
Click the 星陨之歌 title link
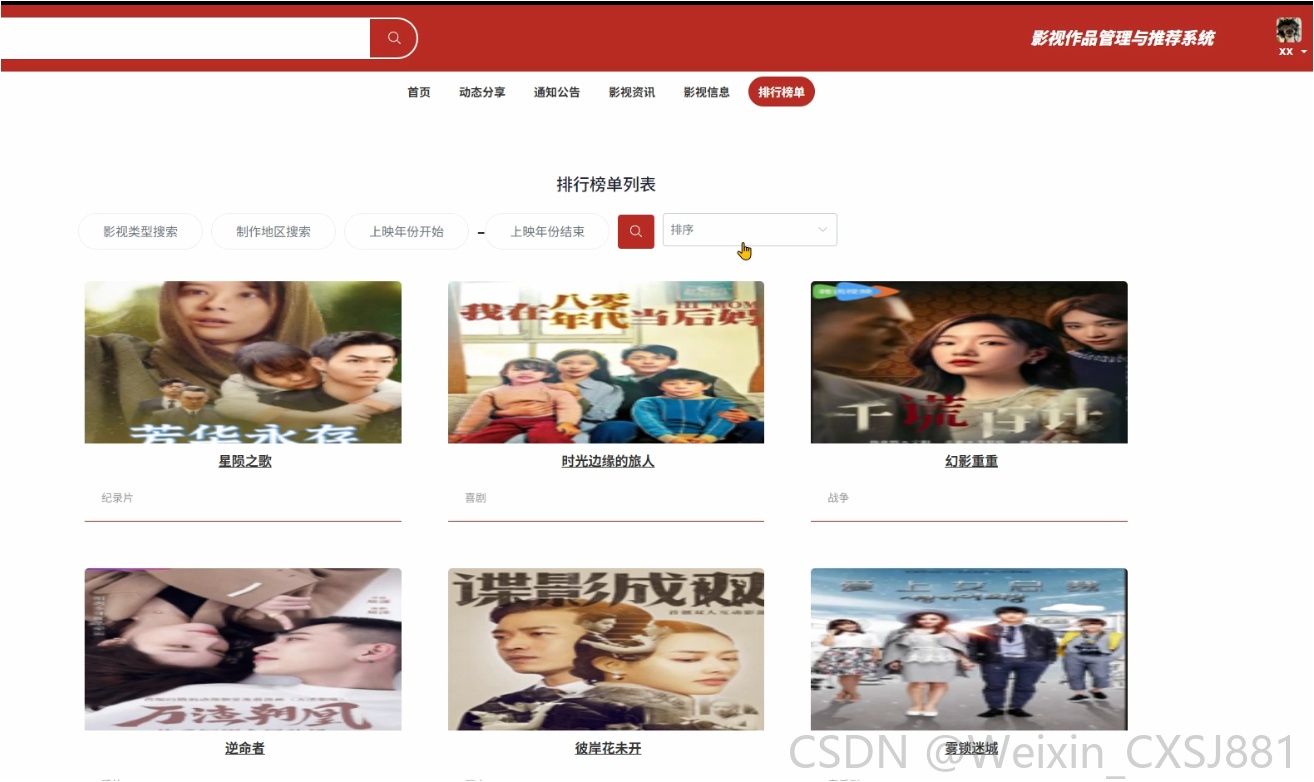(245, 462)
